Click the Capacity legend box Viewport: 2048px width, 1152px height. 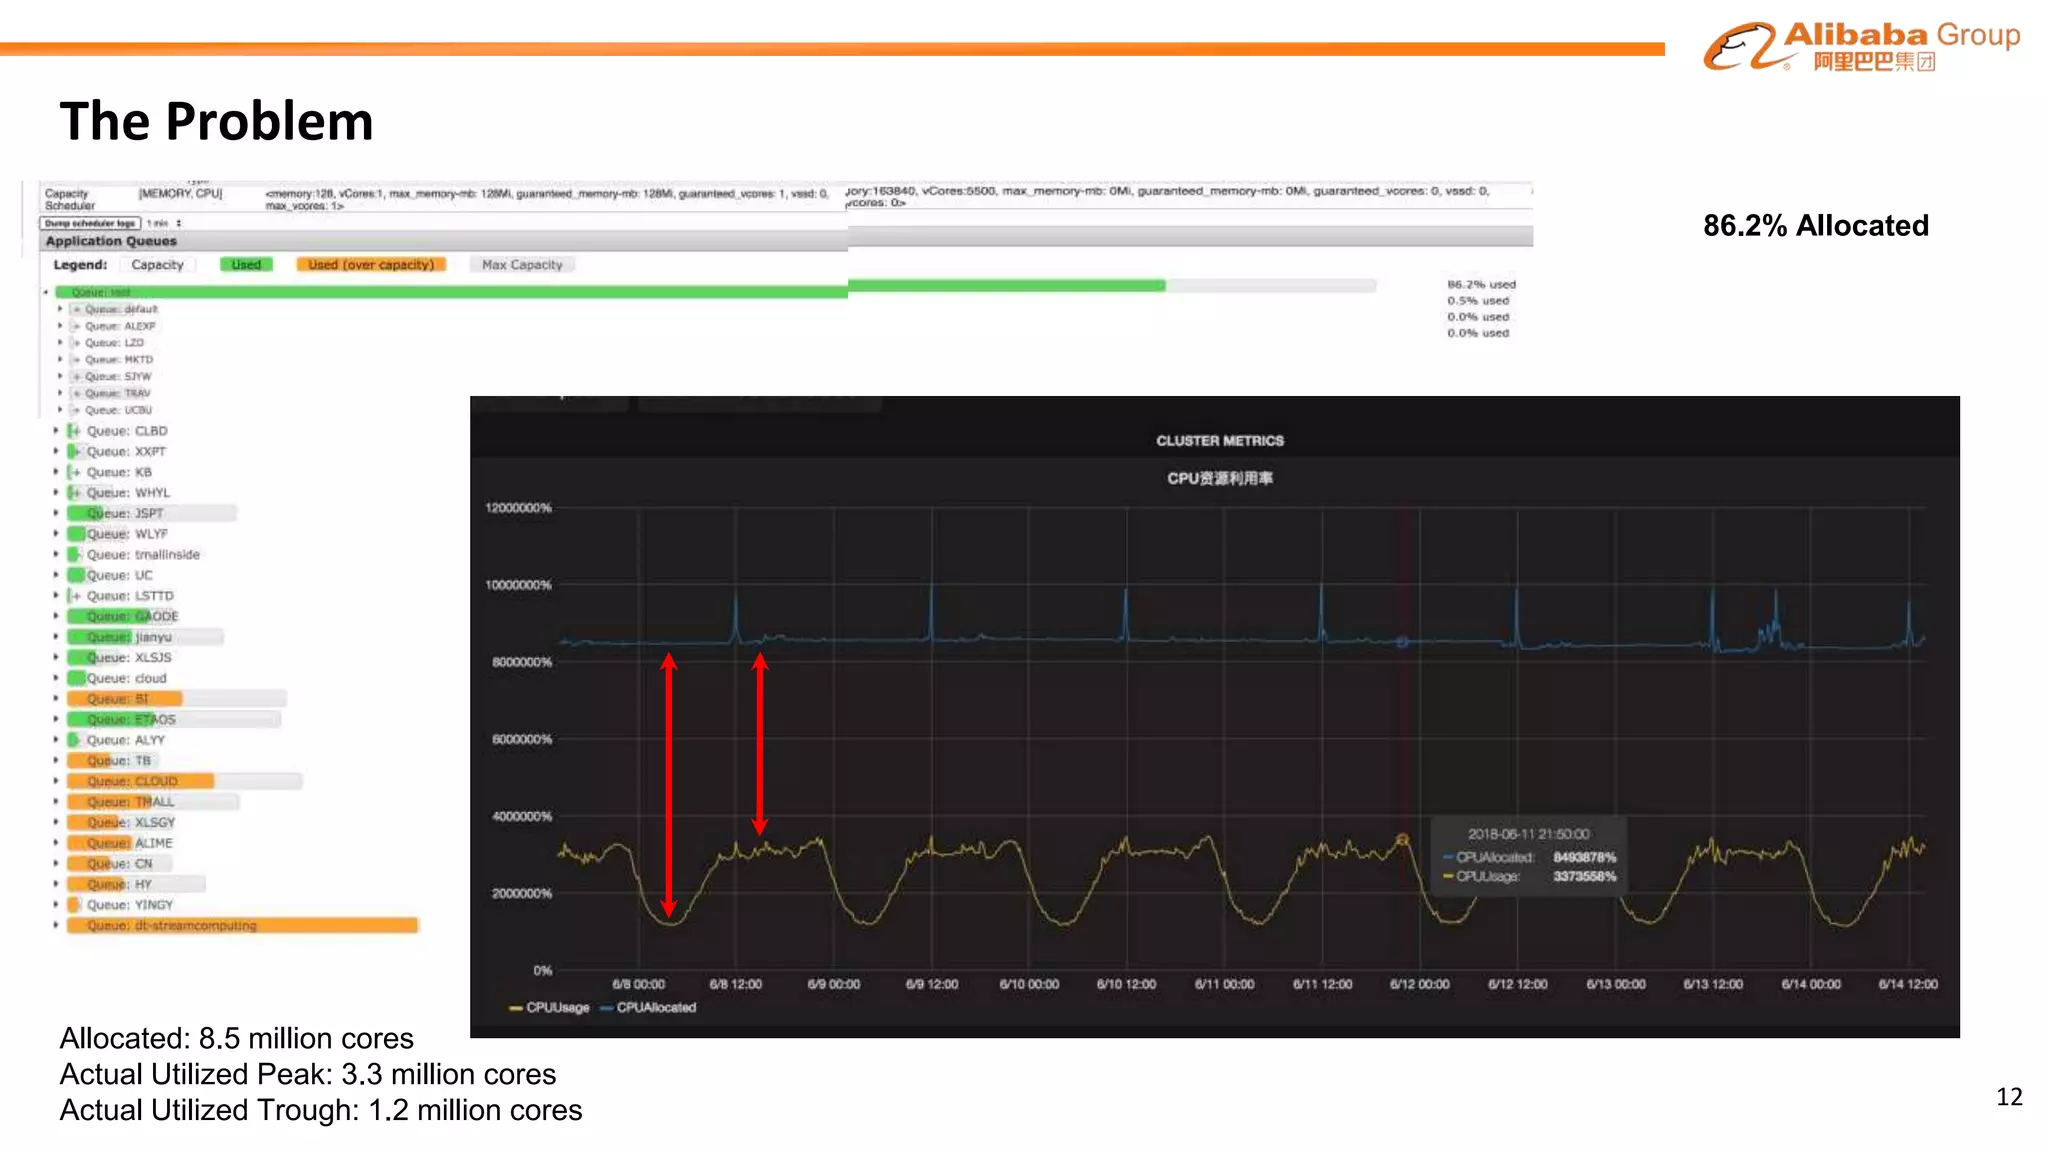tap(157, 265)
